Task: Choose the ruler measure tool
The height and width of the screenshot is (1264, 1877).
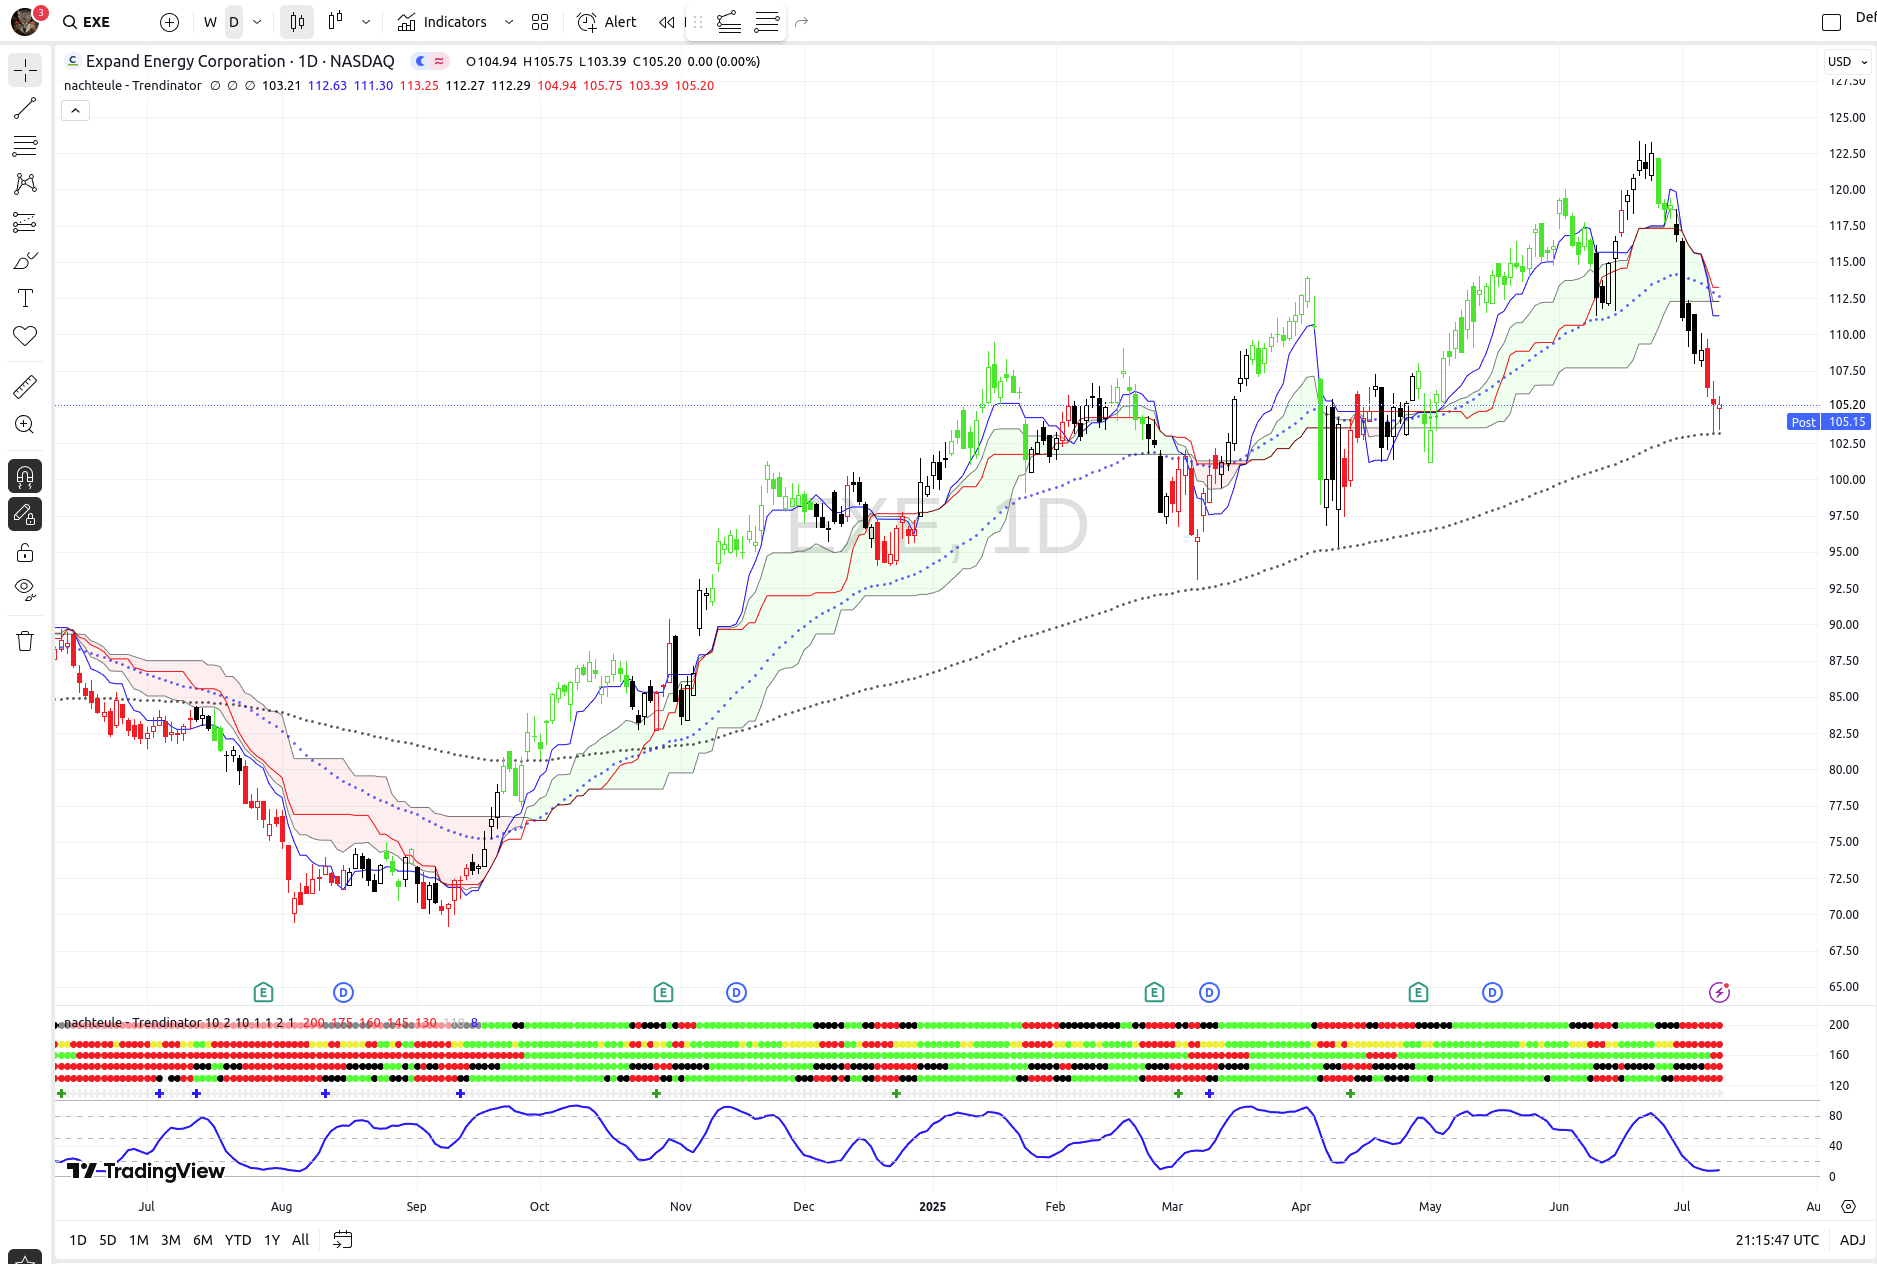Action: (25, 387)
